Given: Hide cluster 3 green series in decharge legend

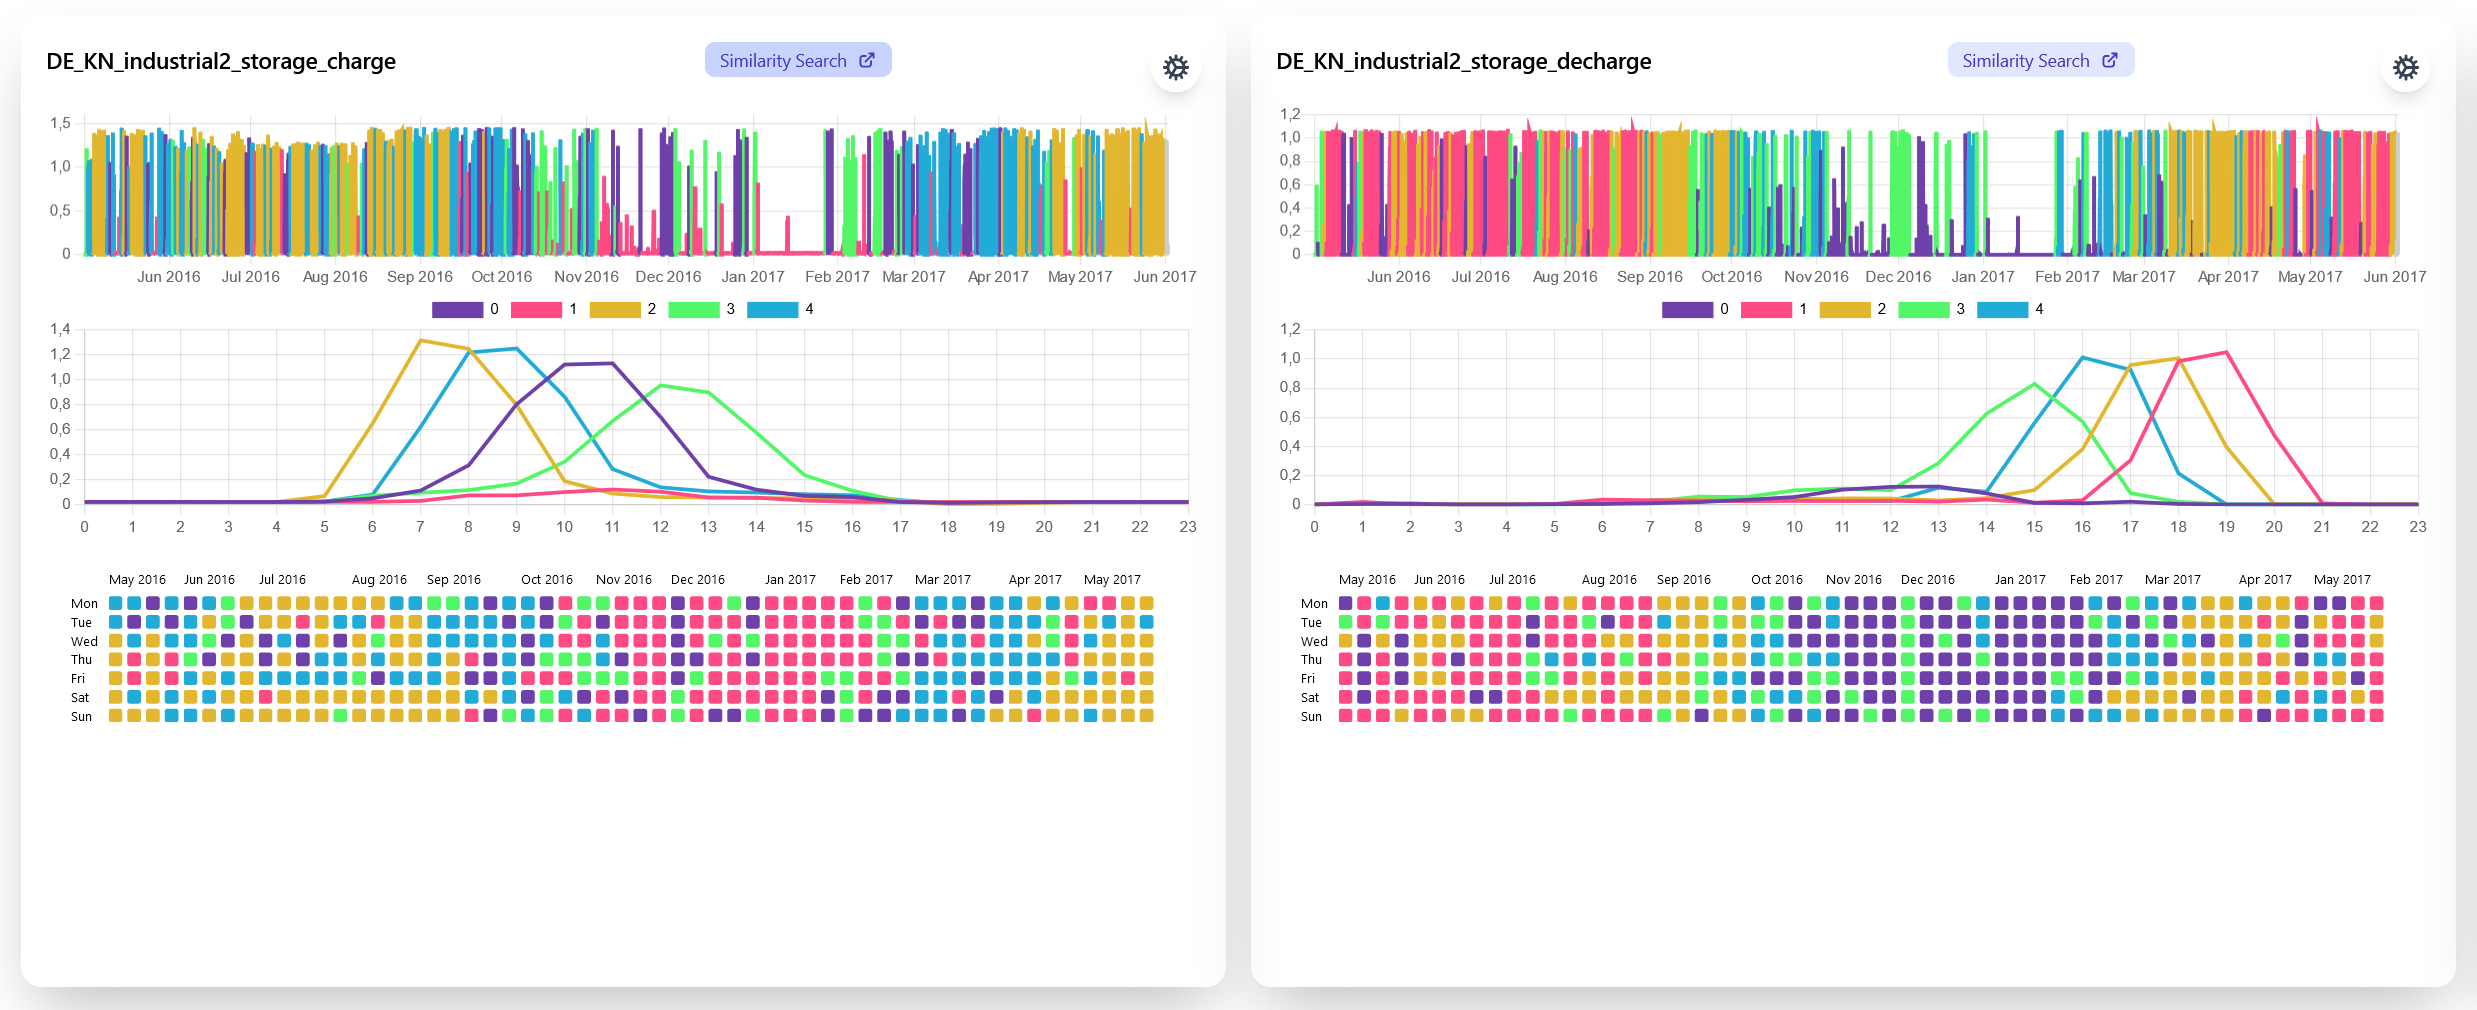Looking at the screenshot, I should click(x=1924, y=310).
